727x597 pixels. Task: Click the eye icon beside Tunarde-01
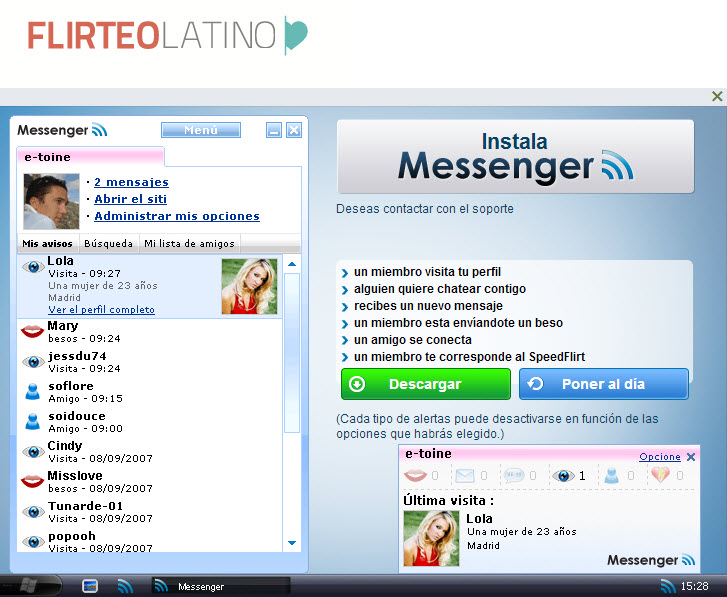[33, 512]
